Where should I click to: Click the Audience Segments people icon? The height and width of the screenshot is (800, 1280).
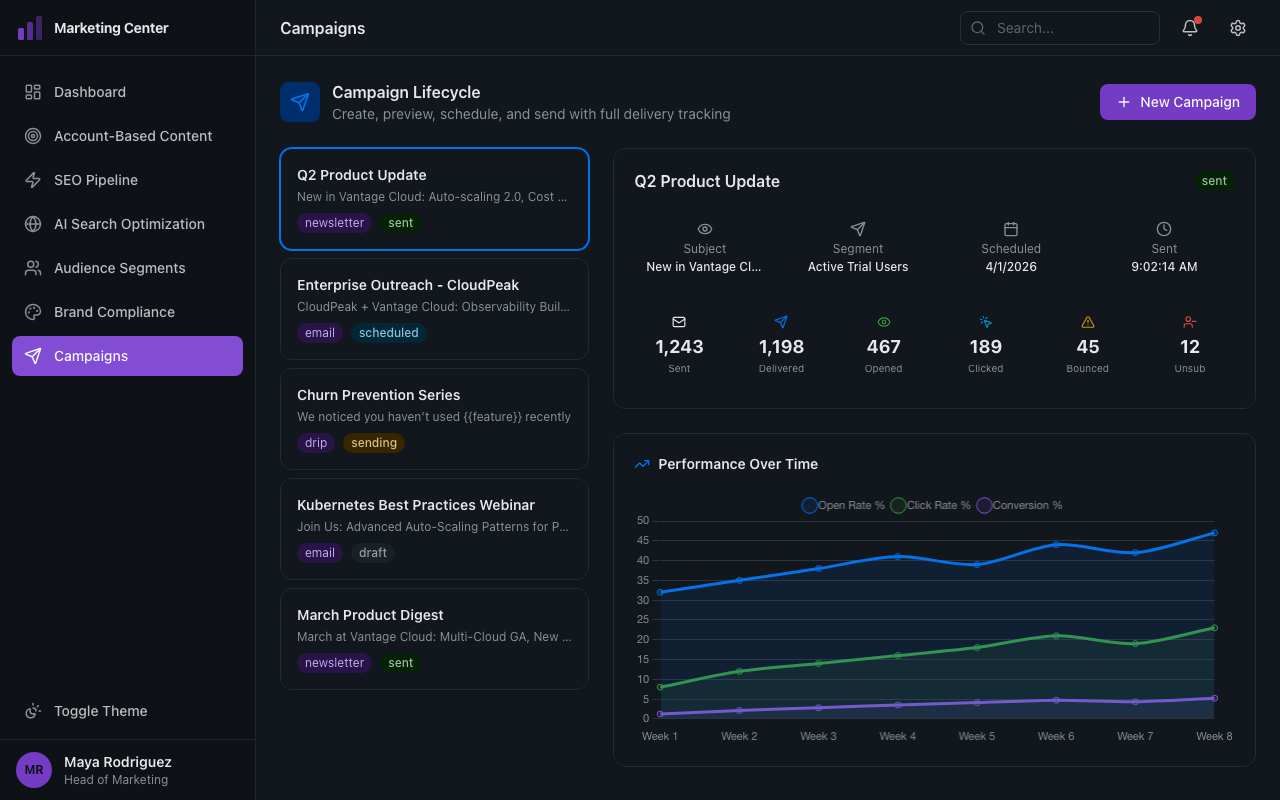tap(33, 268)
